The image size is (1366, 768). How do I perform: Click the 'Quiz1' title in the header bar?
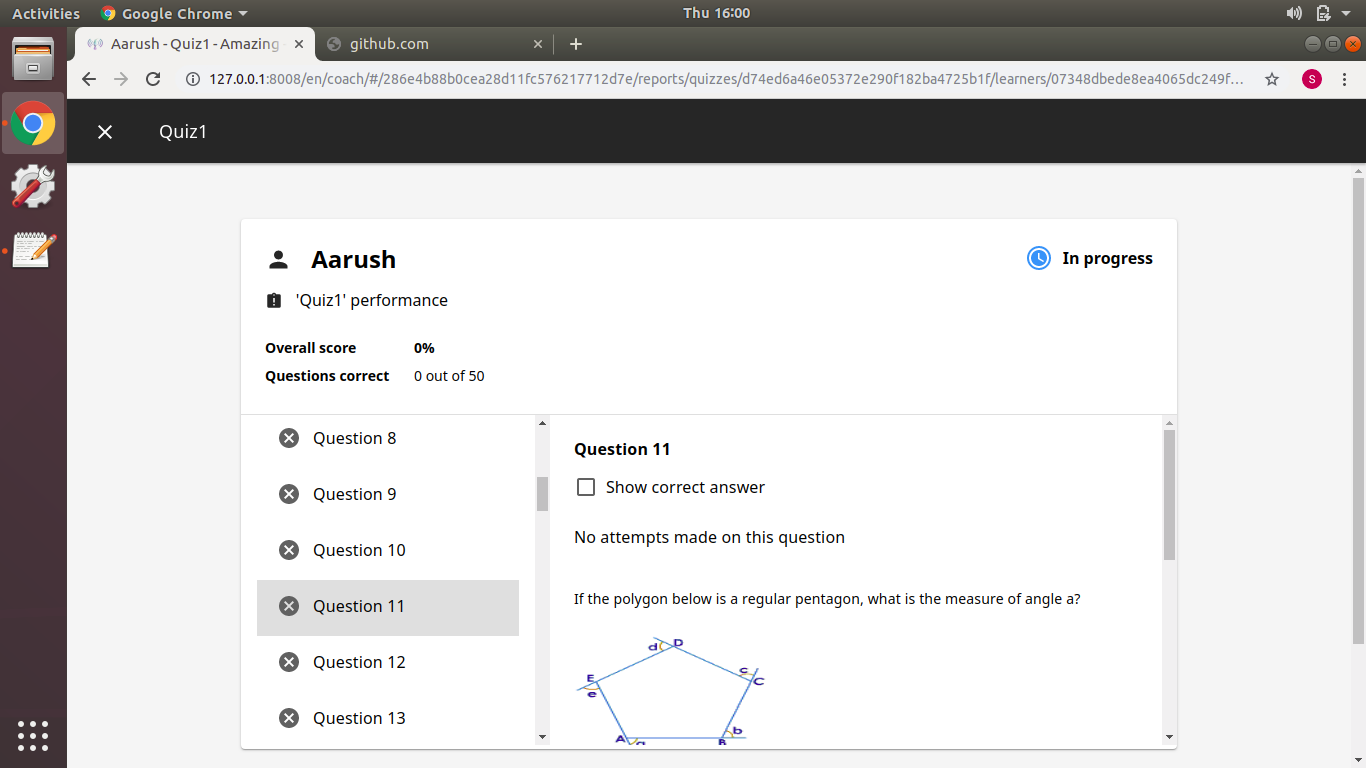(x=183, y=132)
